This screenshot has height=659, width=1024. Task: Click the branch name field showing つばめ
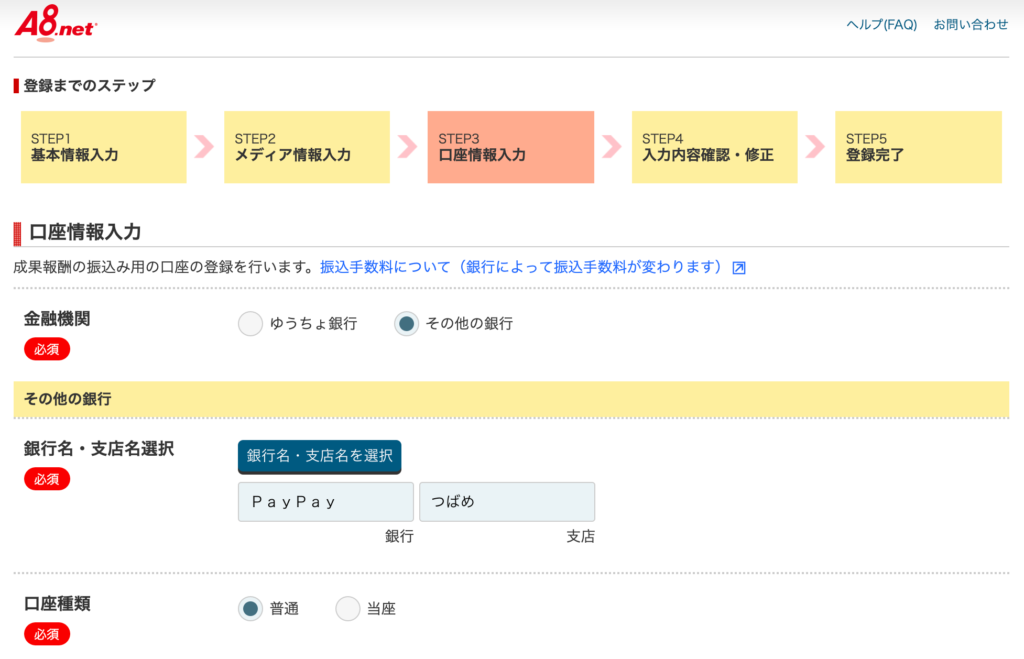506,502
